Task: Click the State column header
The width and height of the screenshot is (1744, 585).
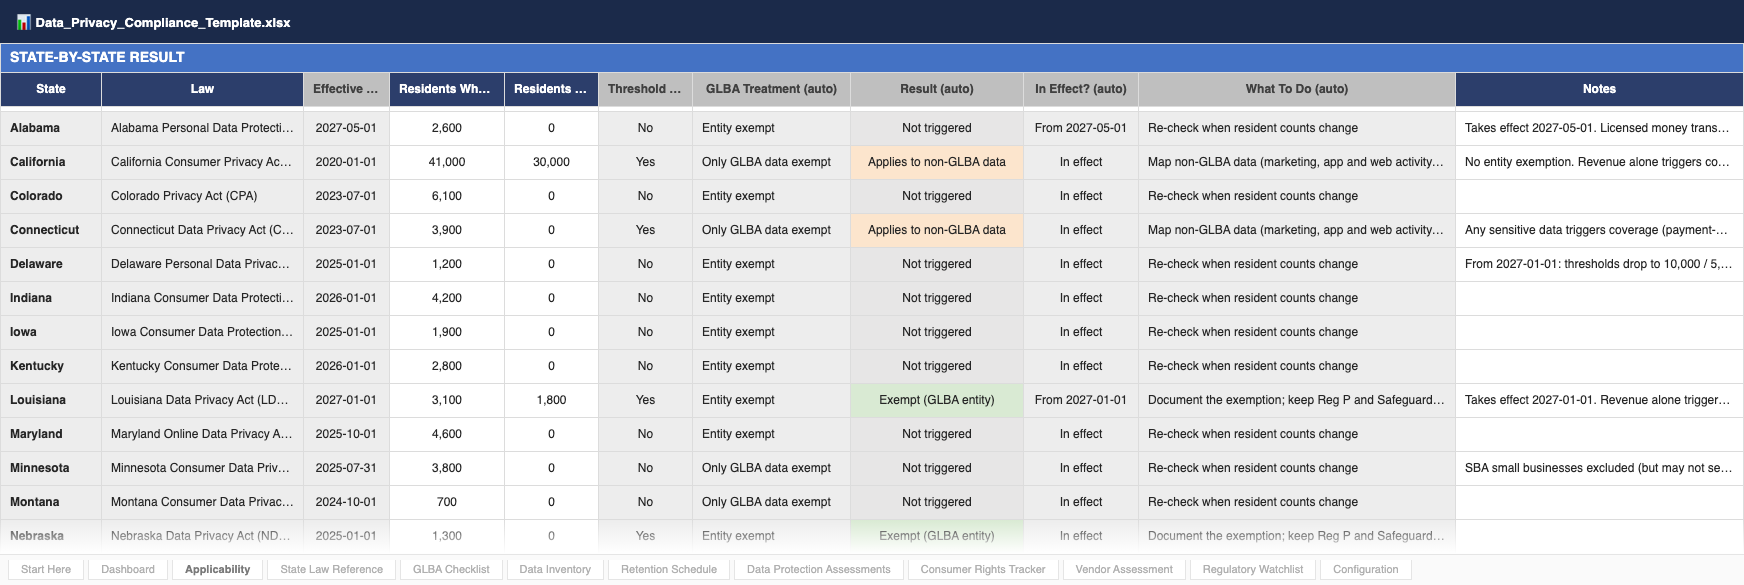Action: pos(51,89)
